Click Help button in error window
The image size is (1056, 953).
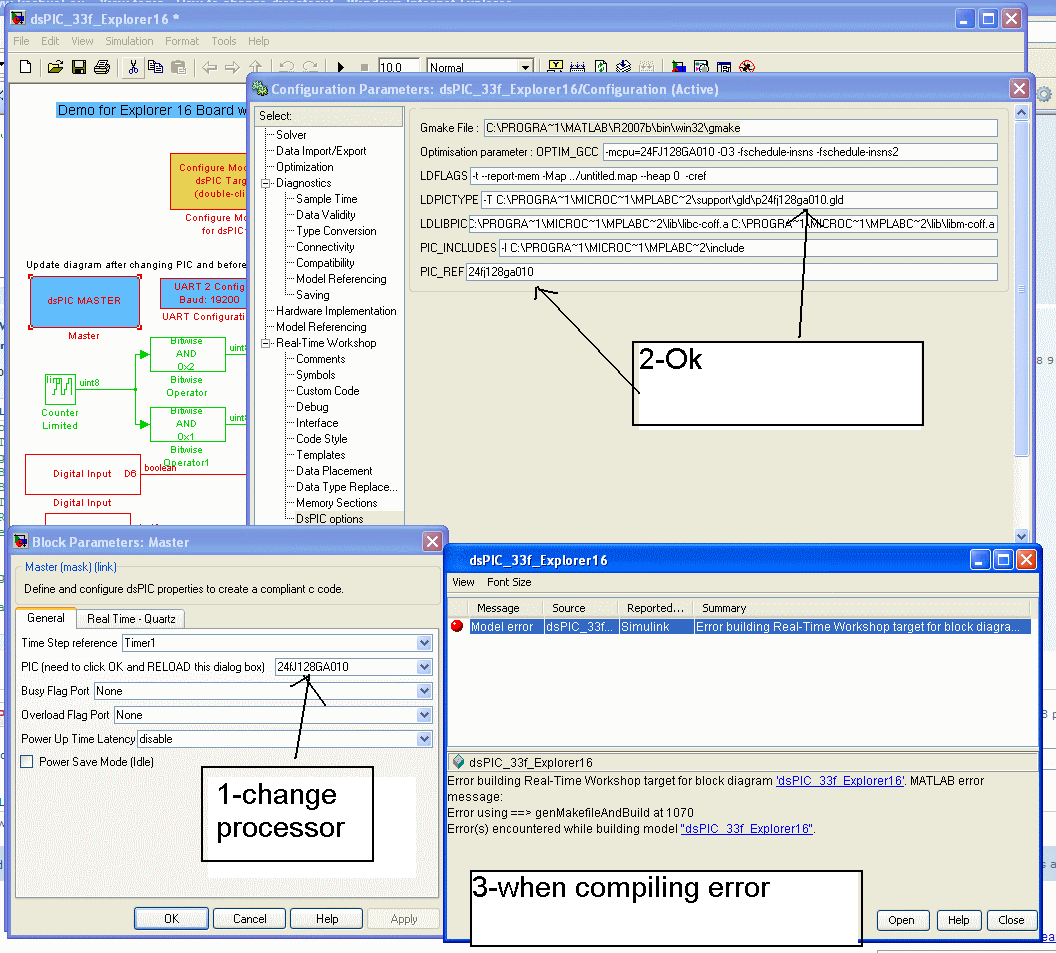click(x=958, y=920)
